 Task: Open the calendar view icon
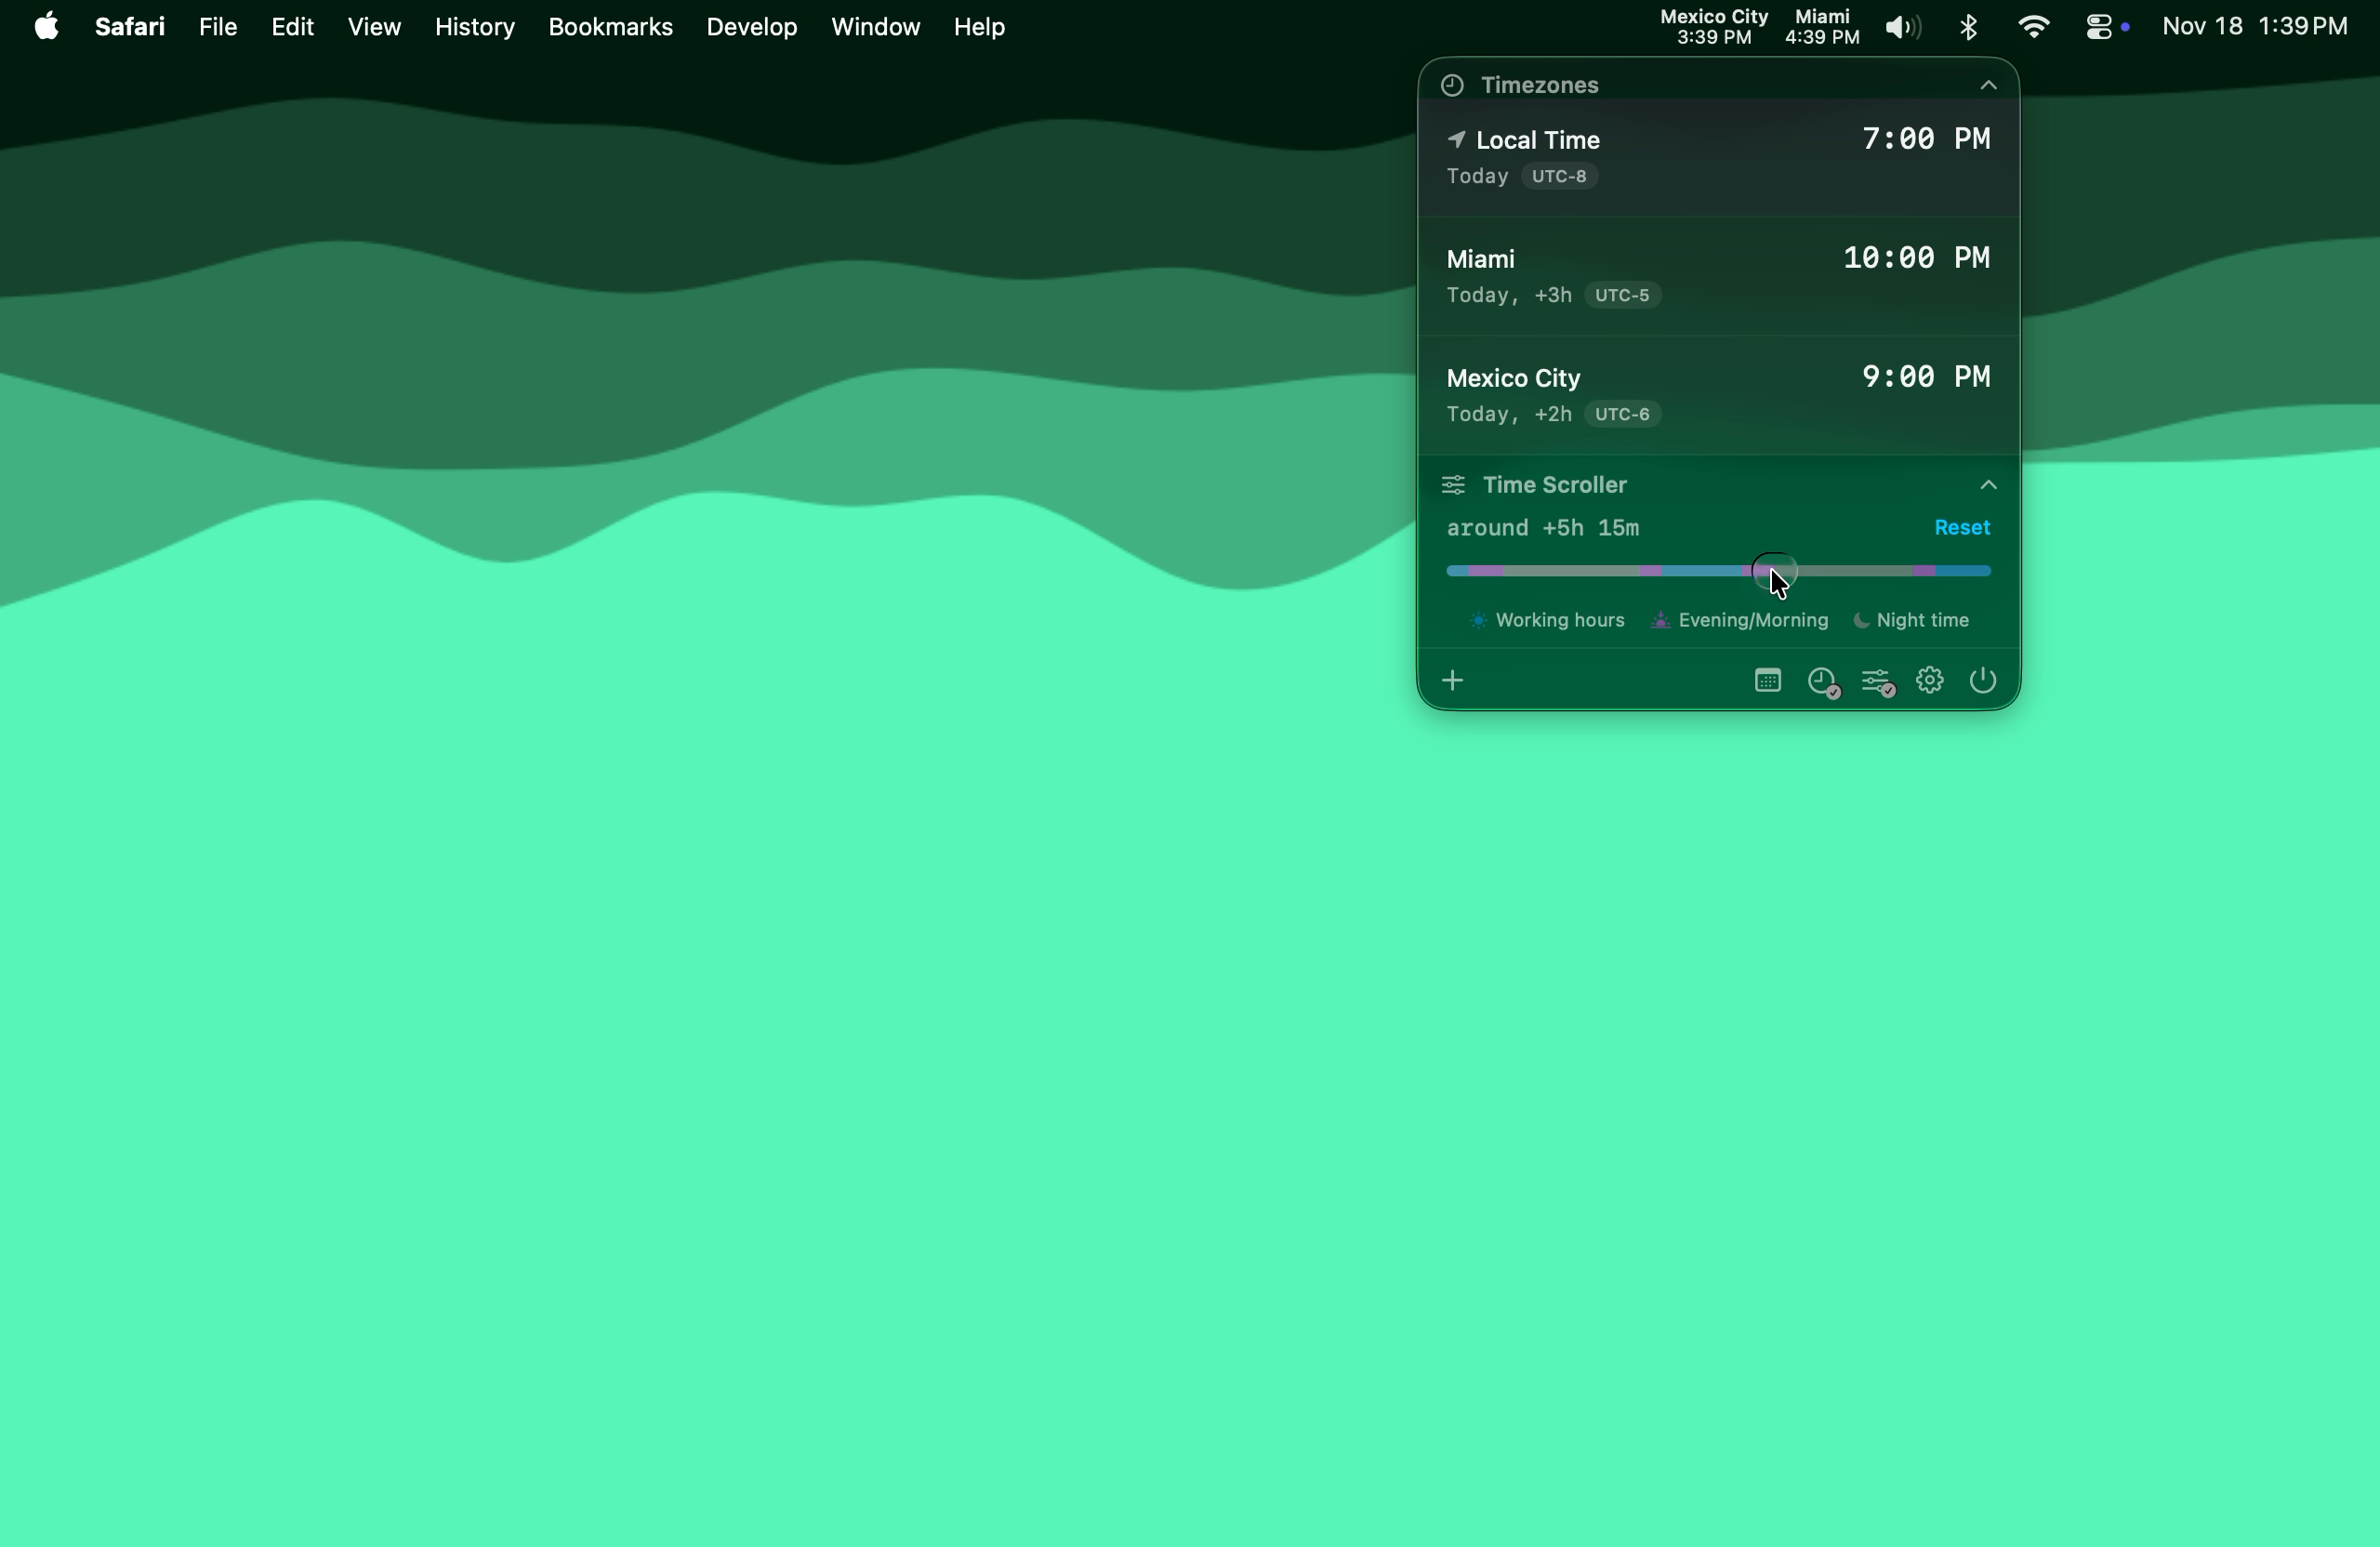click(1767, 680)
